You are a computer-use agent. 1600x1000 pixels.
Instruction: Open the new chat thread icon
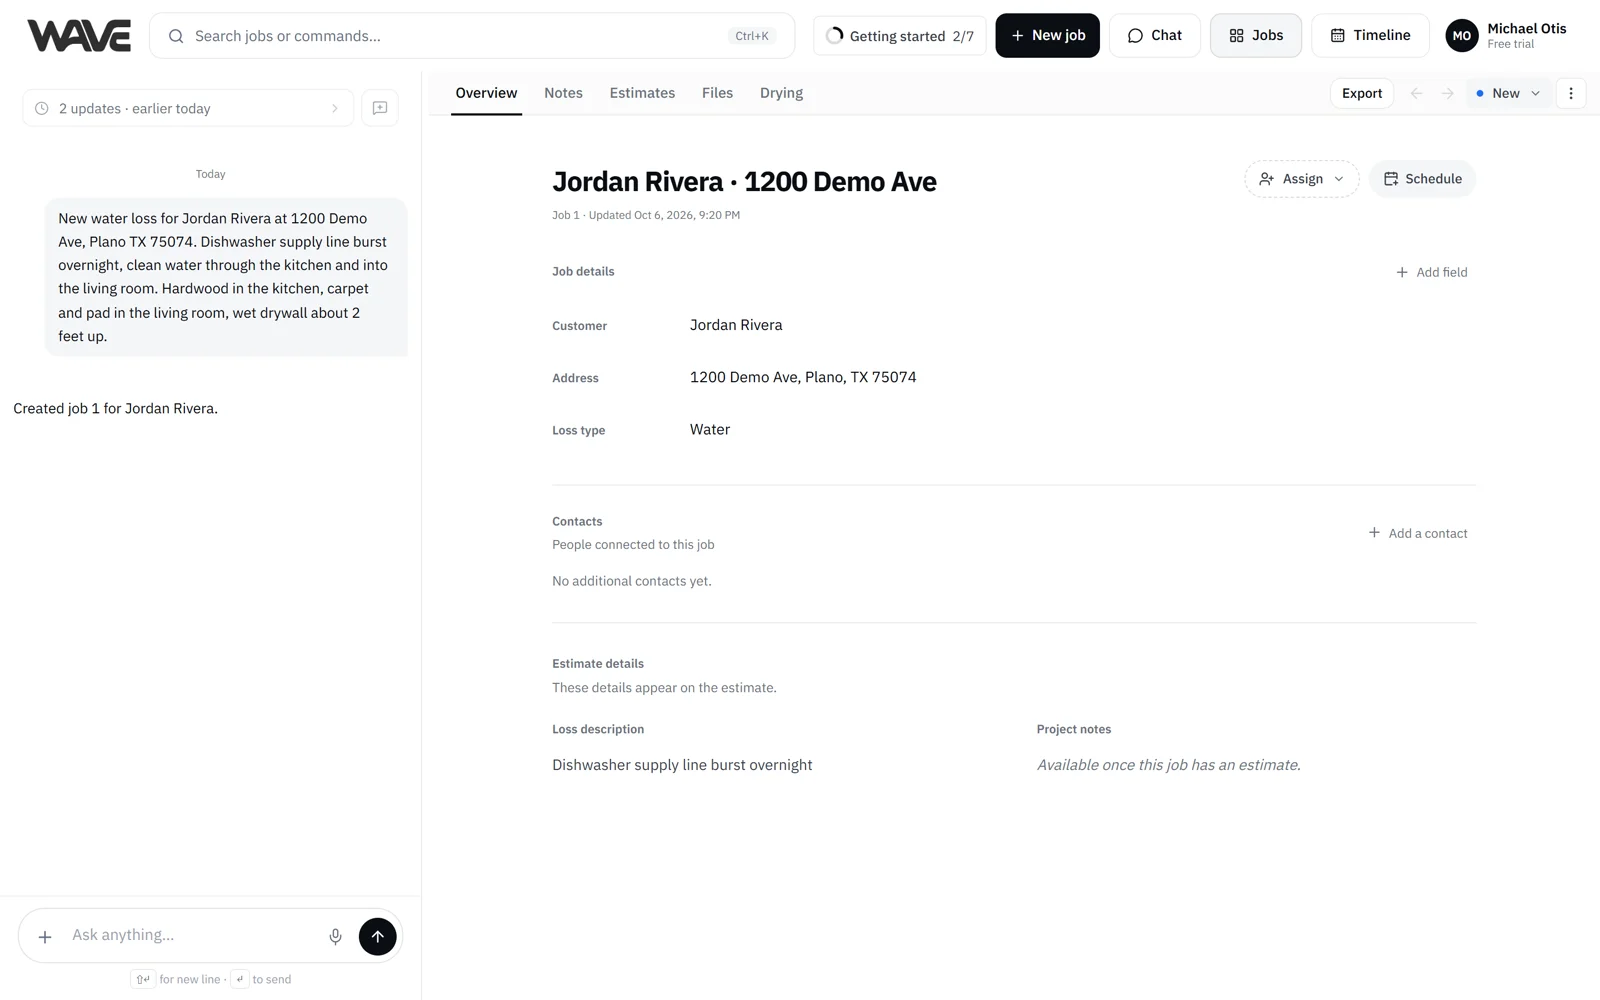(380, 108)
